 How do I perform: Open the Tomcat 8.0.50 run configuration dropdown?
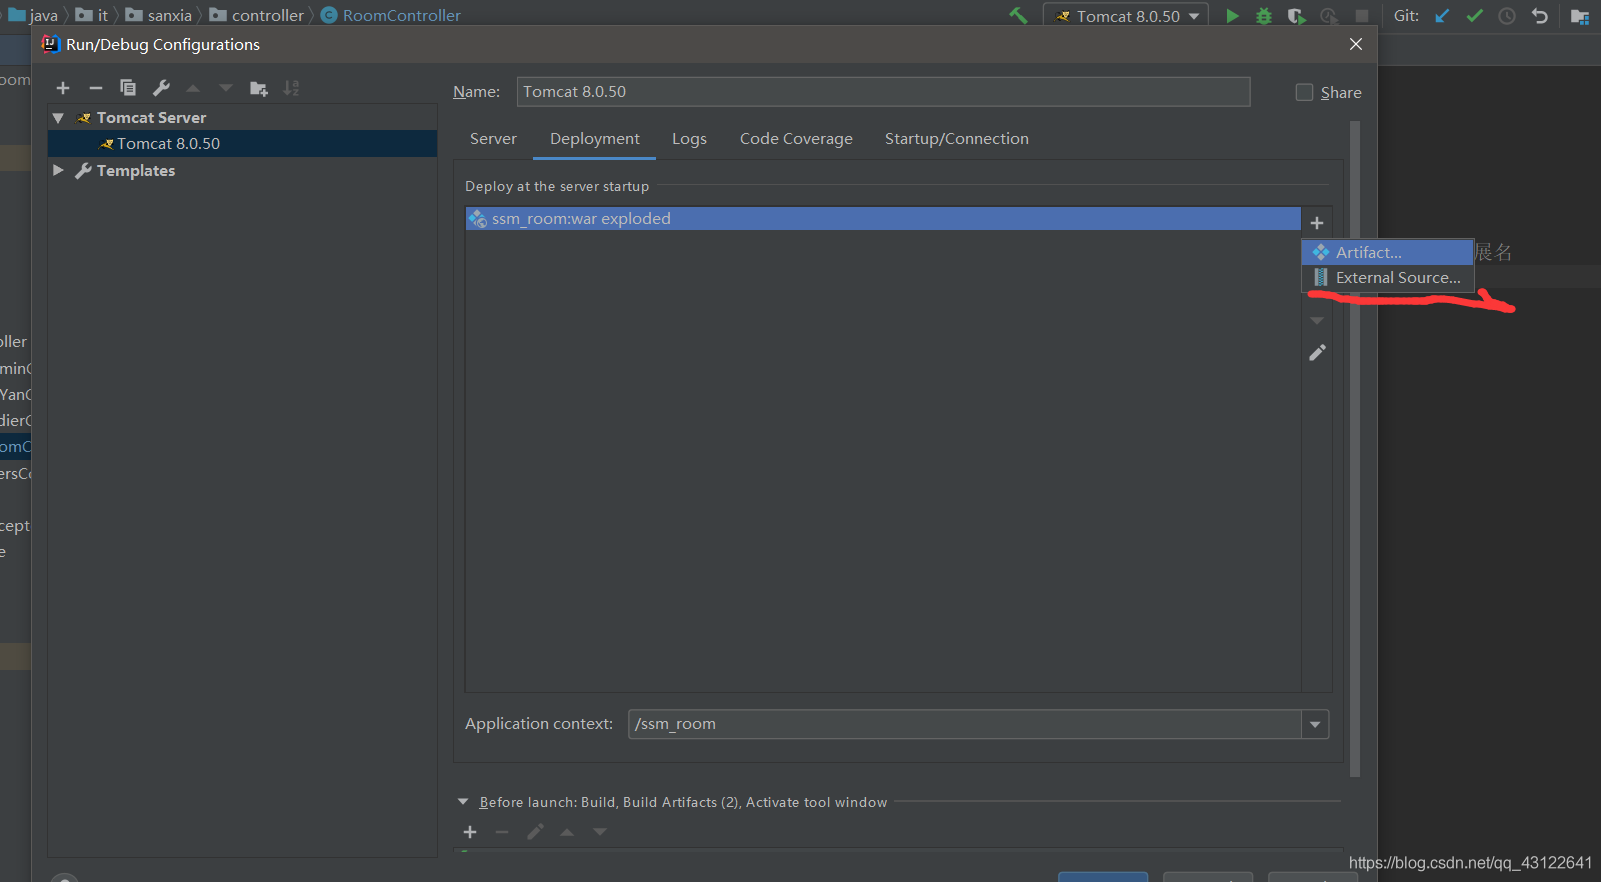1126,16
